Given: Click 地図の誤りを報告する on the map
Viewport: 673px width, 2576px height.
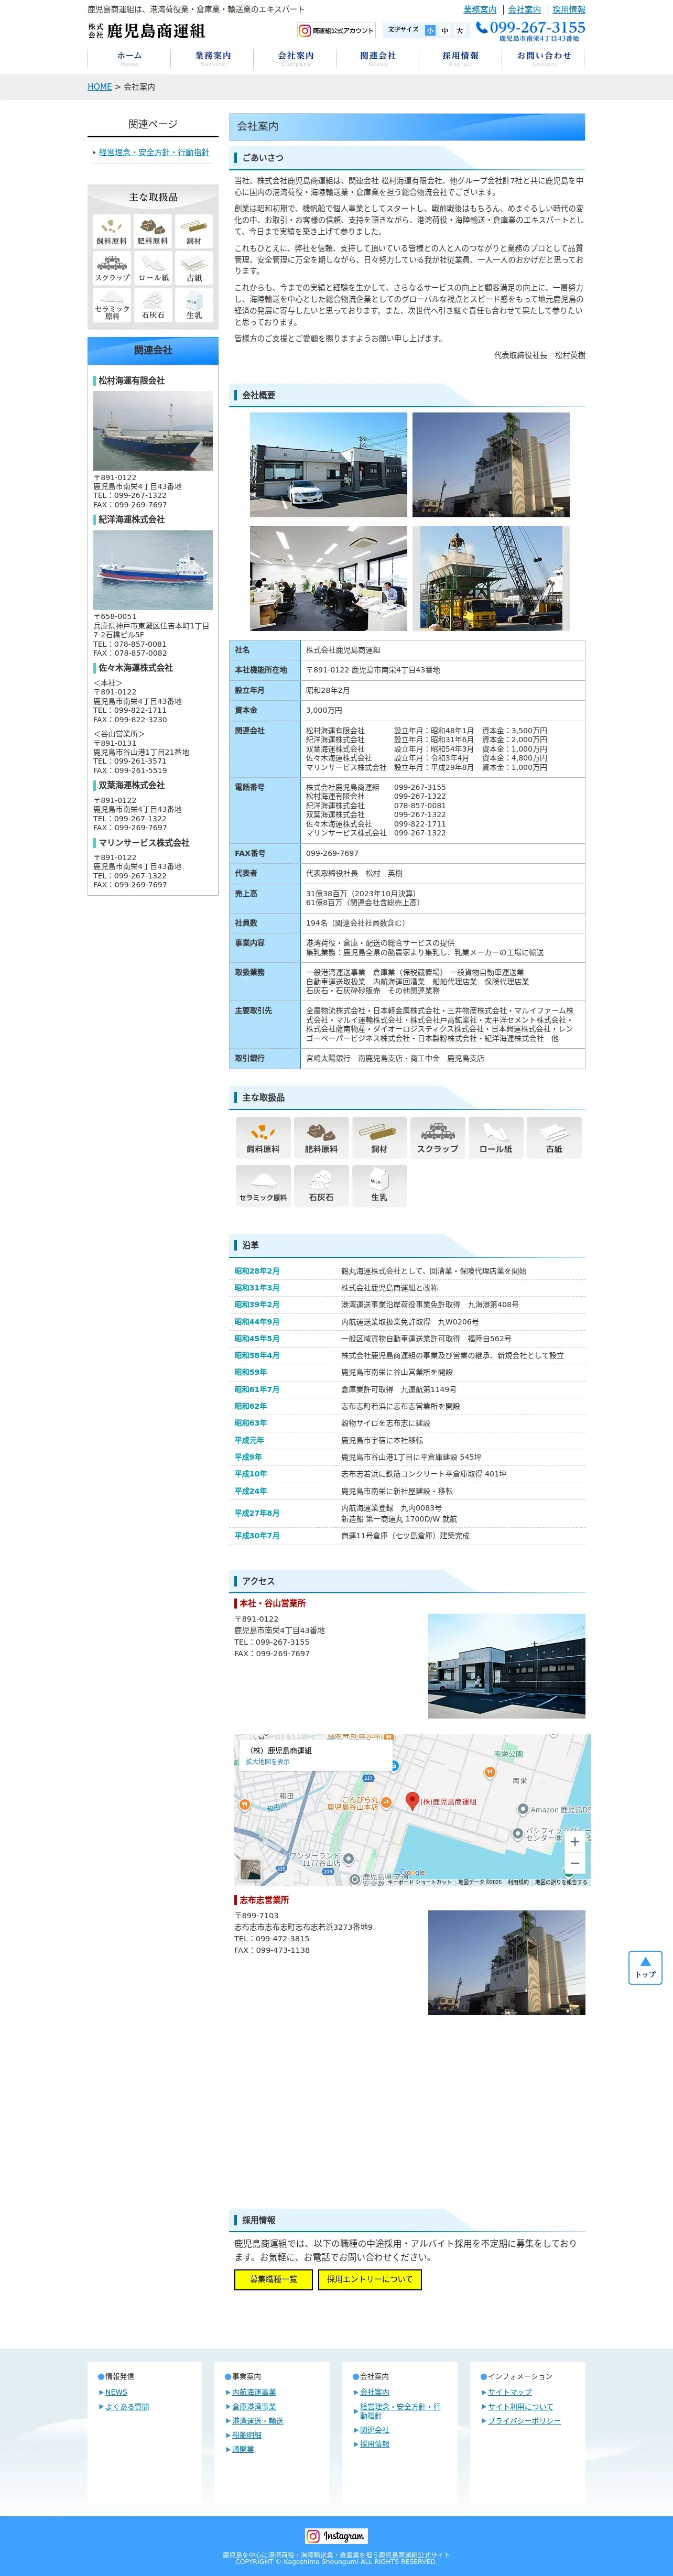Looking at the screenshot, I should pos(561,1882).
